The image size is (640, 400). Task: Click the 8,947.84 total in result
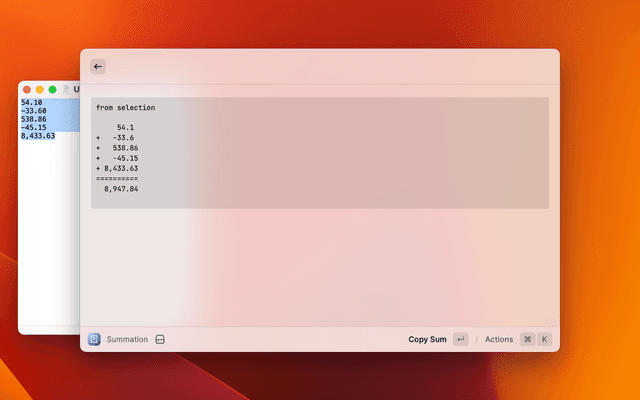(x=121, y=189)
